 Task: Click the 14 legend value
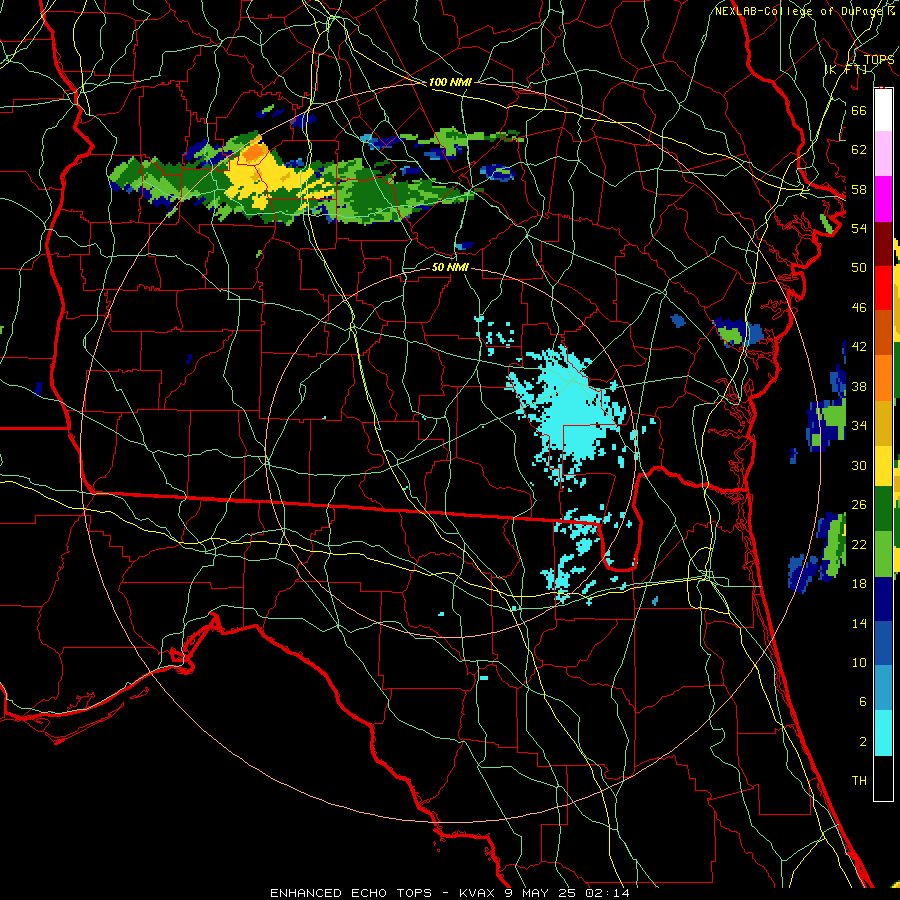pyautogui.click(x=859, y=623)
